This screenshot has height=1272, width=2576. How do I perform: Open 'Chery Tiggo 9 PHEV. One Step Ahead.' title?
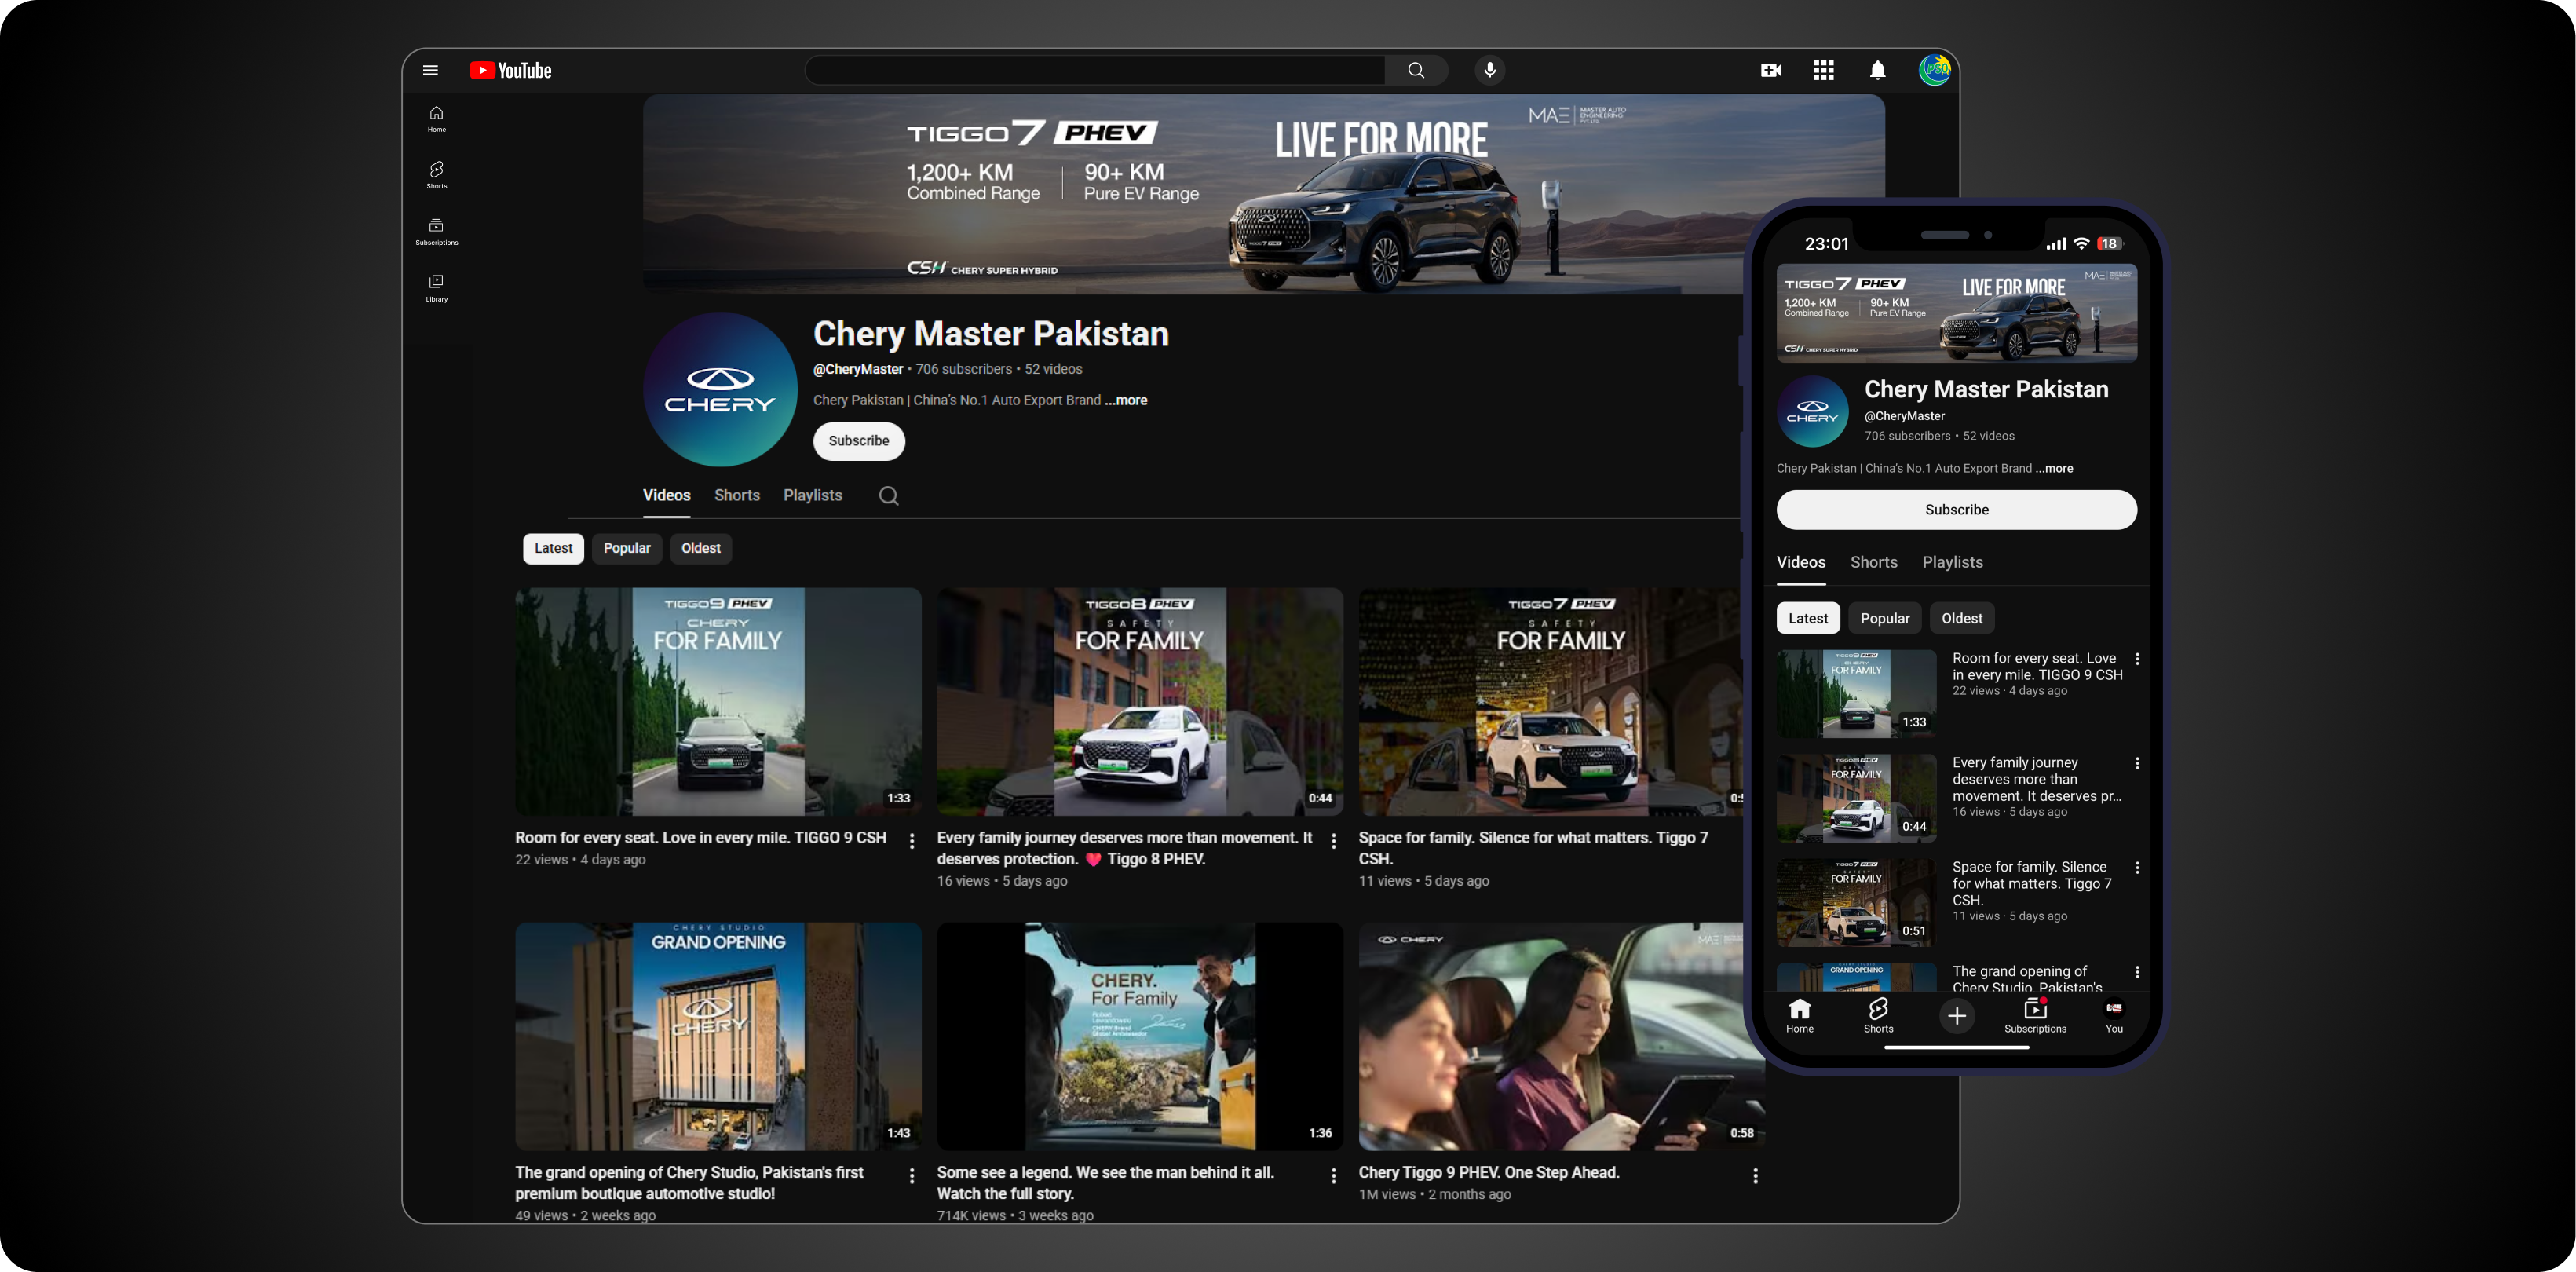(x=1489, y=1172)
